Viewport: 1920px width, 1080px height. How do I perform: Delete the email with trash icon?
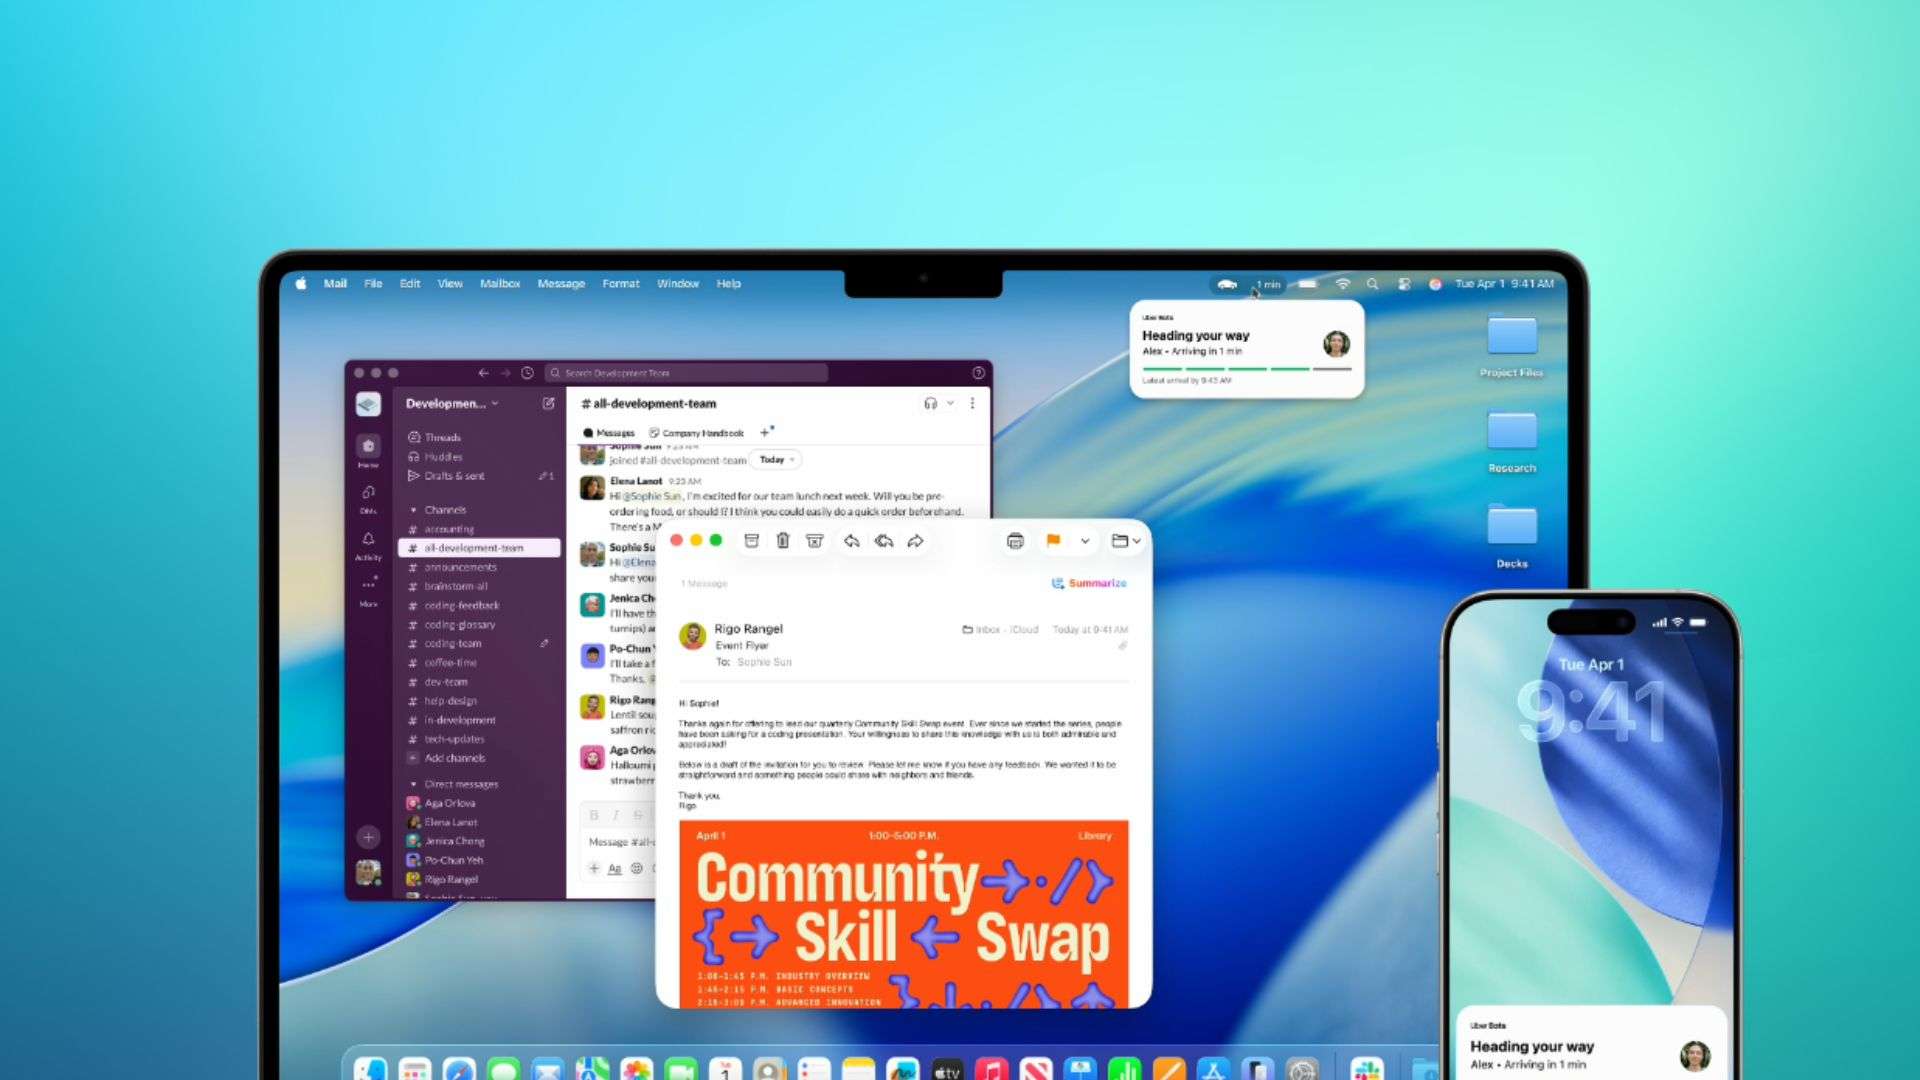click(x=783, y=541)
